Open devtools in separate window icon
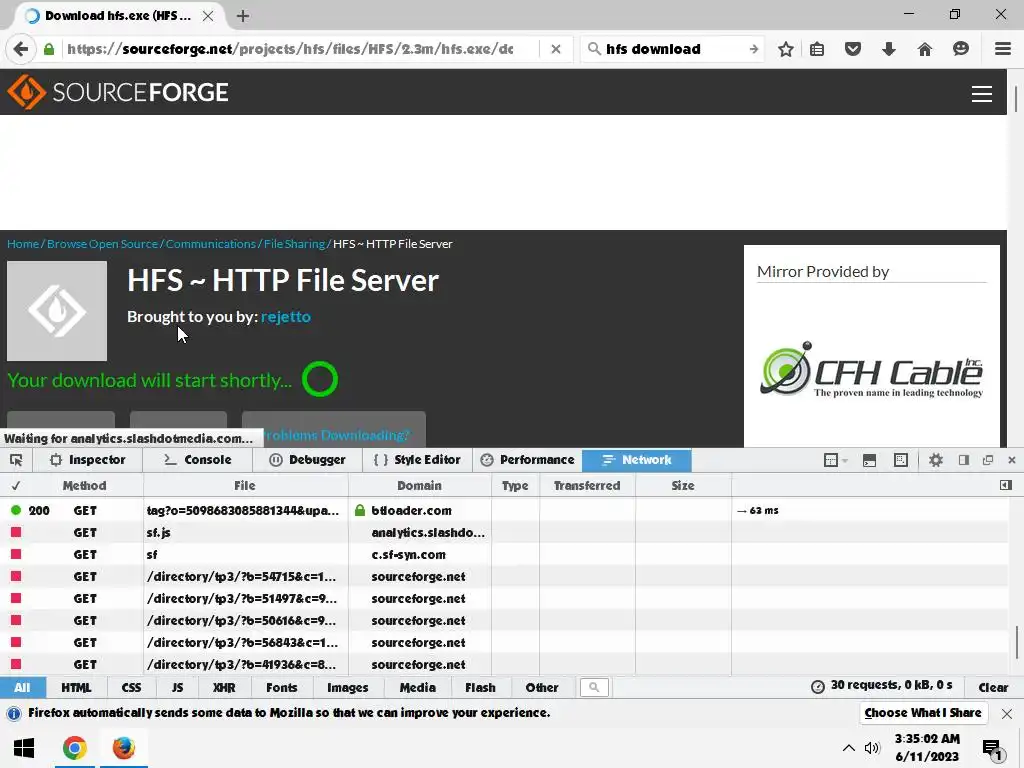Viewport: 1024px width, 768px height. point(988,460)
